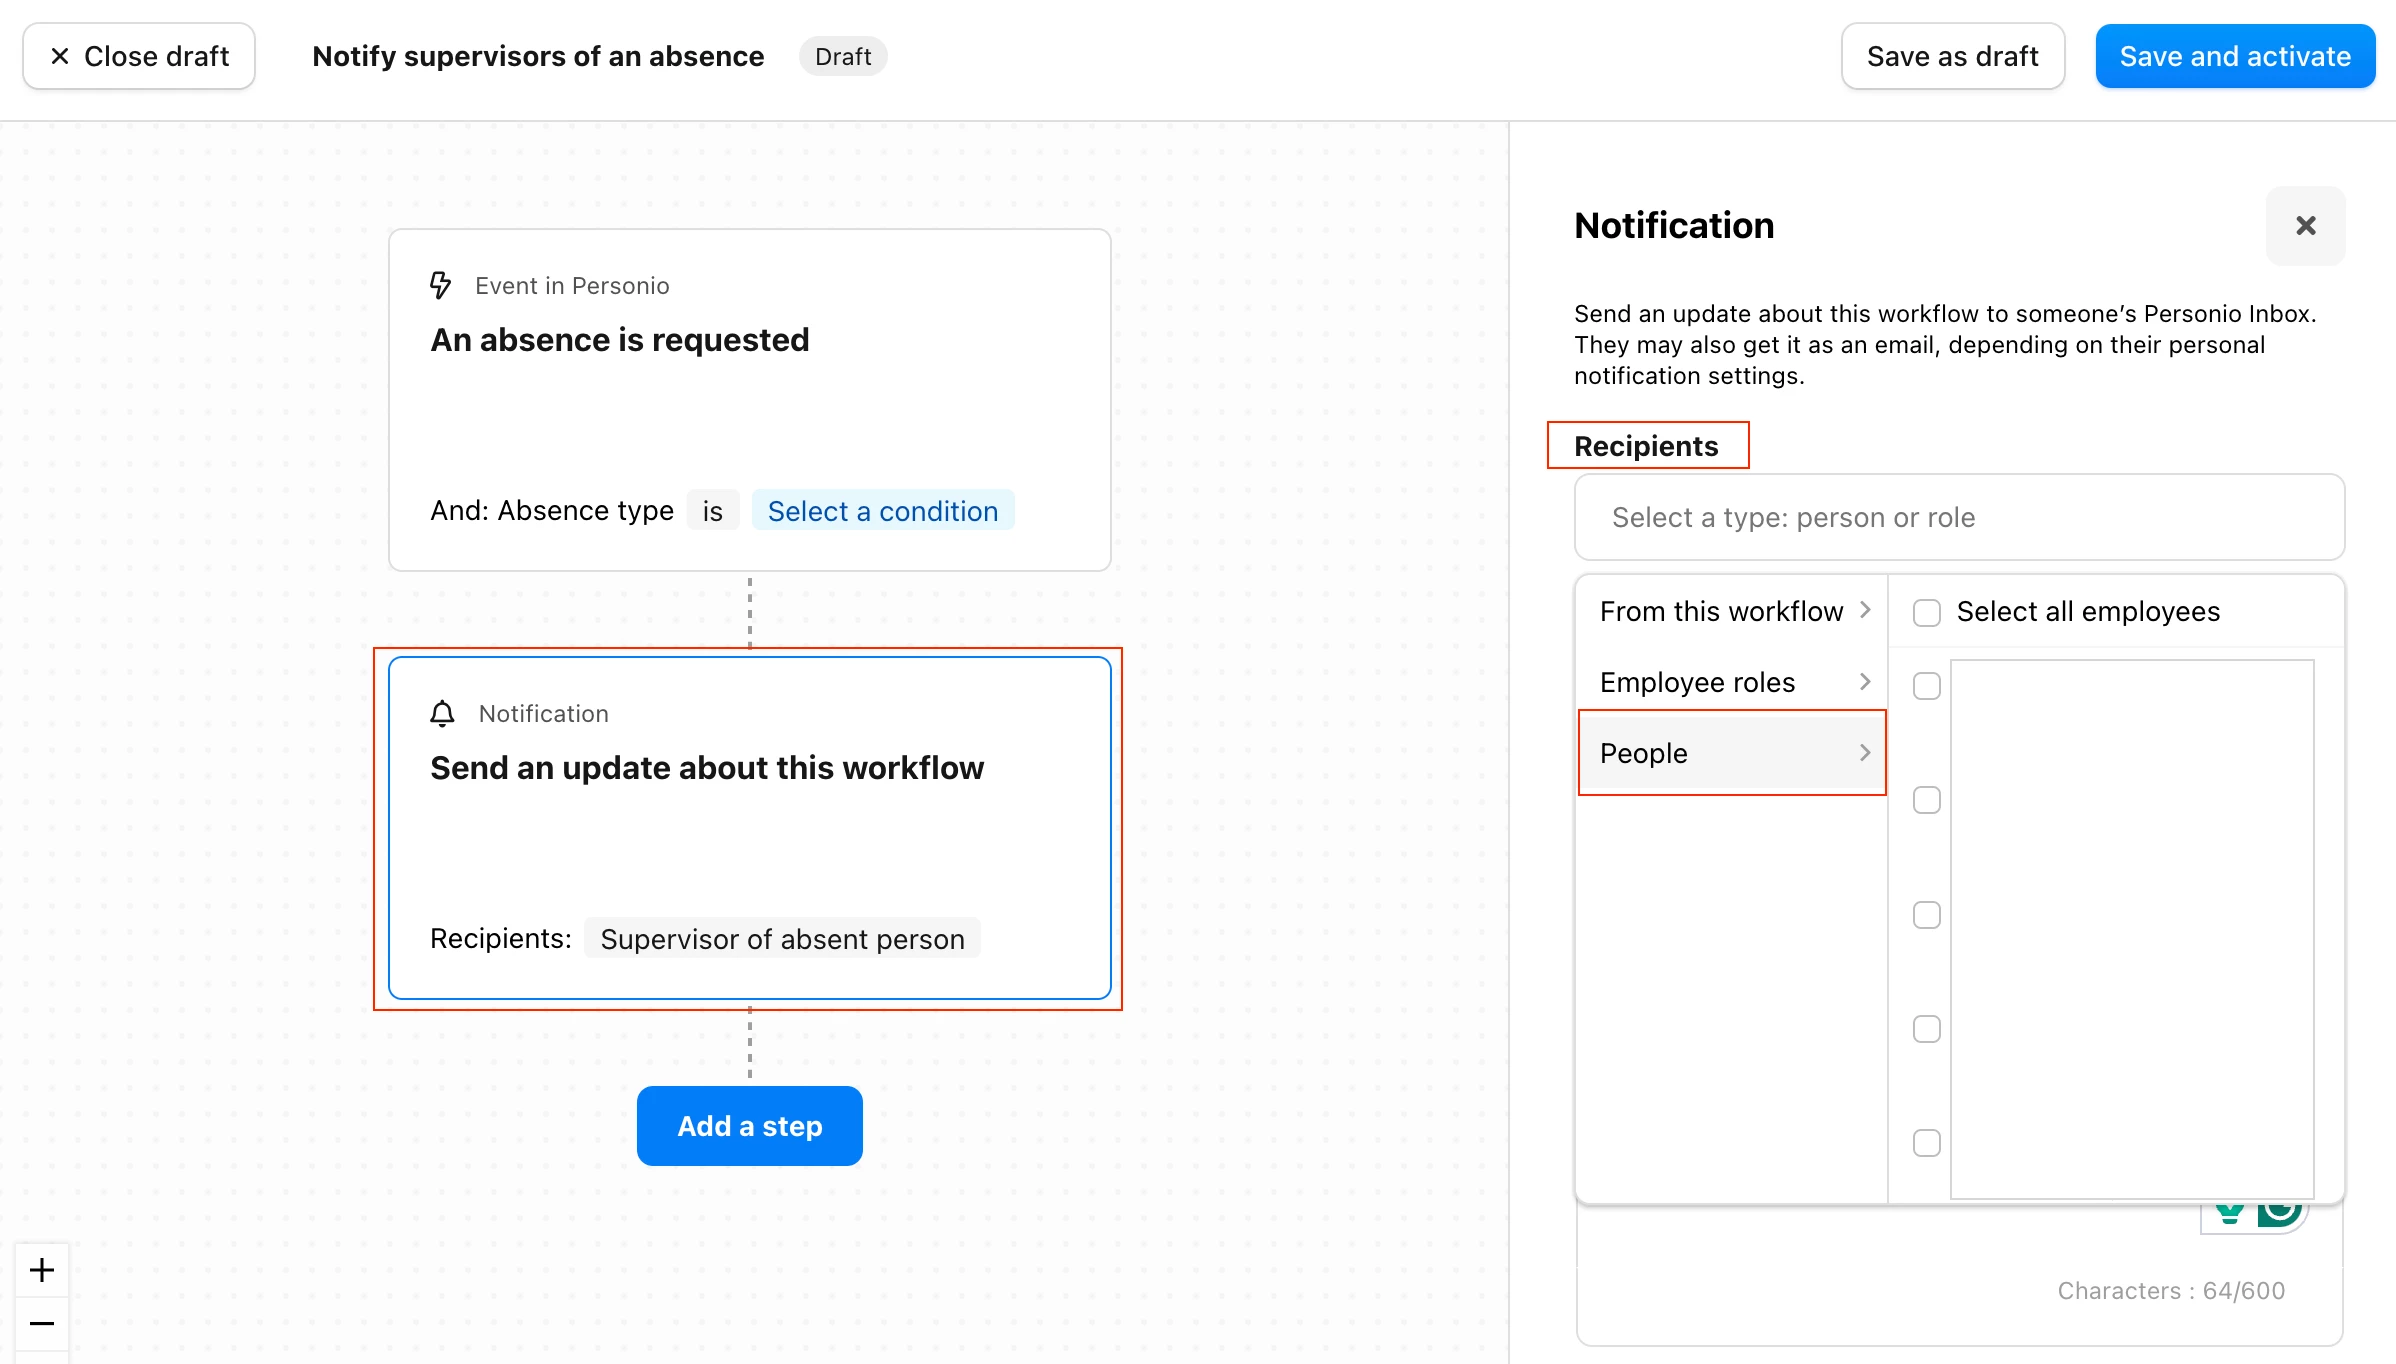
Task: Click Save as draft button
Action: pyautogui.click(x=1953, y=56)
